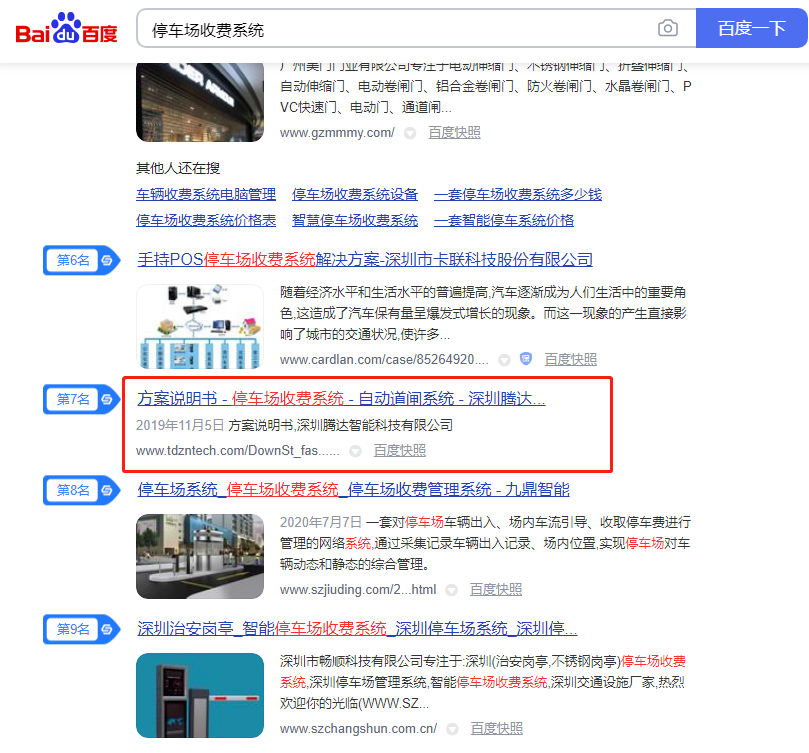
Task: Expand dropdown arrow next to www.gzmmmy.com
Action: (x=410, y=134)
